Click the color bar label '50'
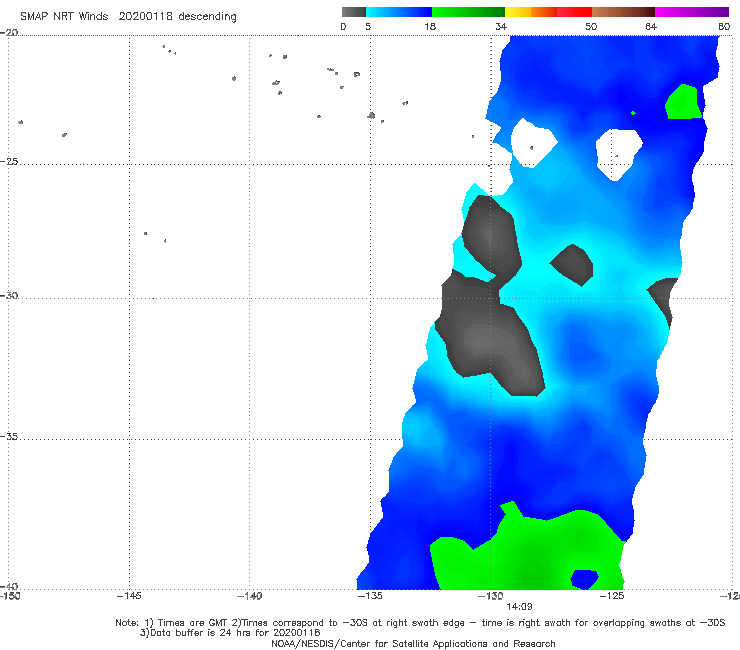740x650 pixels. (591, 26)
